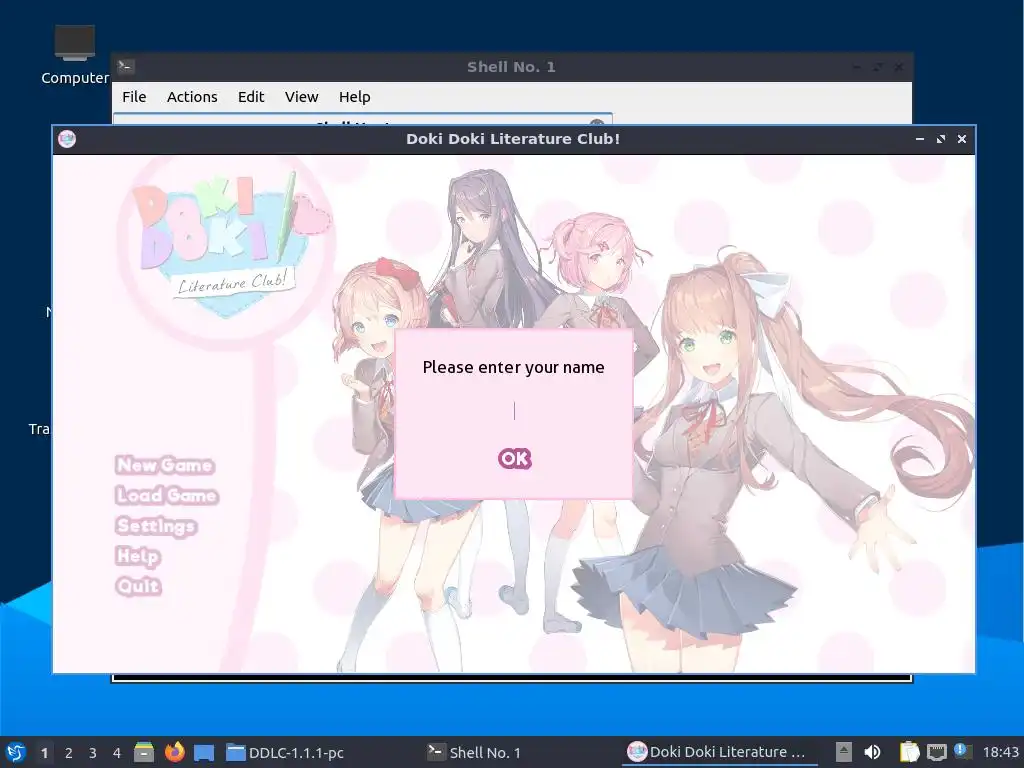Start a New Game from menu

pos(165,465)
